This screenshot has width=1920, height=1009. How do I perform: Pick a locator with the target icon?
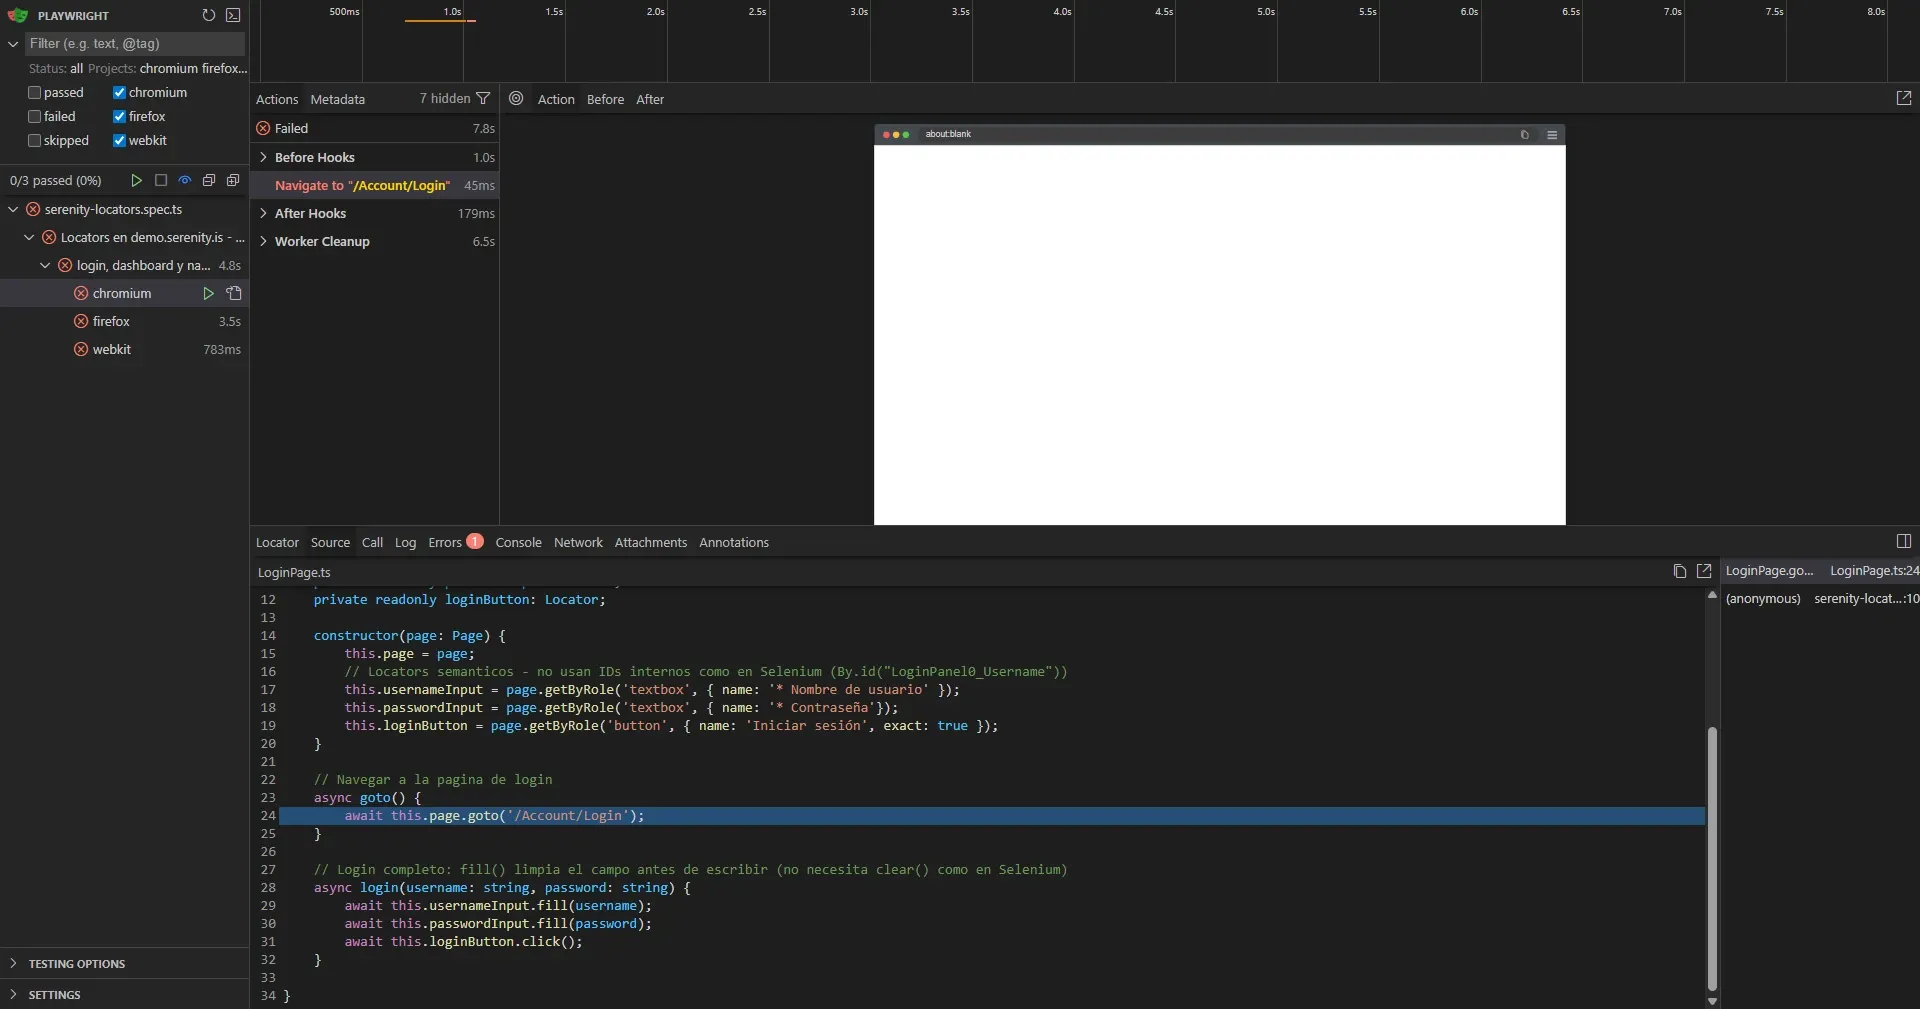click(515, 99)
